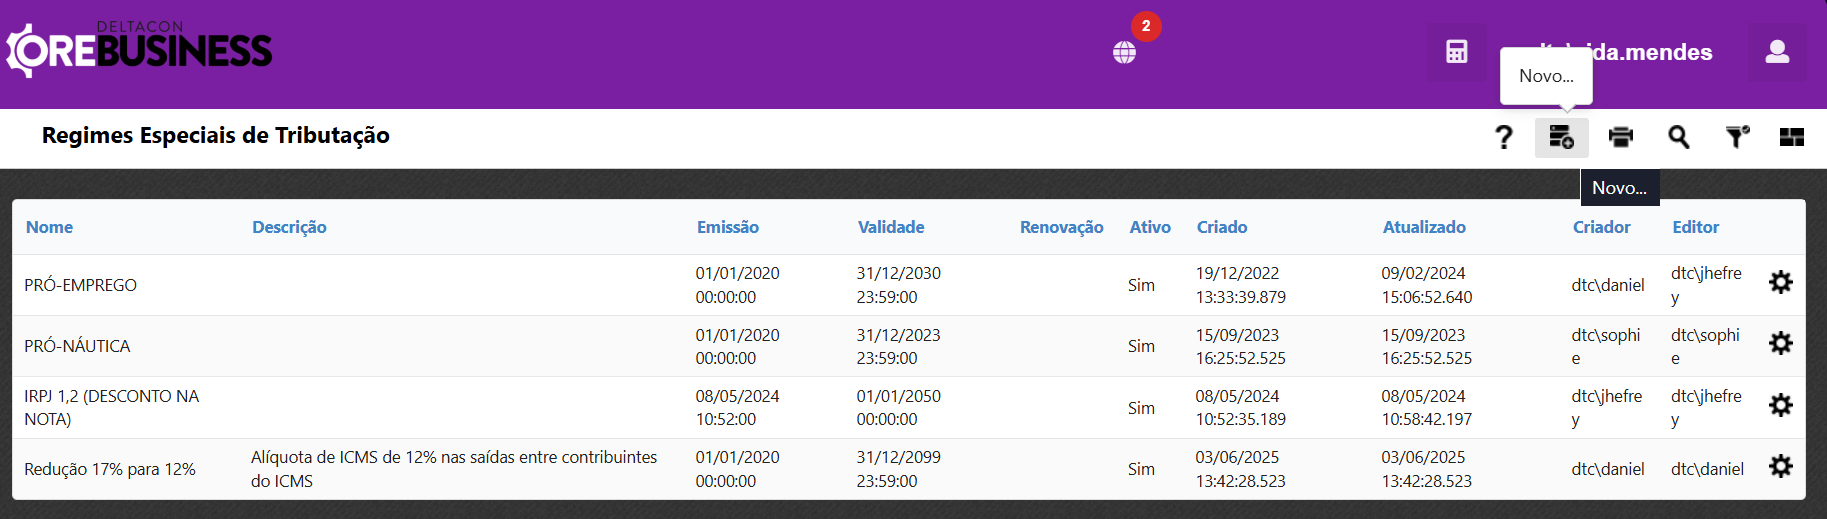Click the Ativo column header
This screenshot has width=1827, height=519.
[x=1149, y=227]
